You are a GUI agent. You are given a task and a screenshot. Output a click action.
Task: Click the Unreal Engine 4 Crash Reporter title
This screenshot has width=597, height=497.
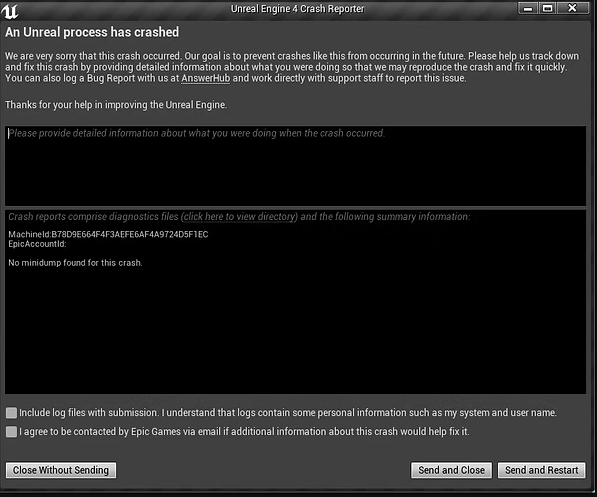coord(297,9)
